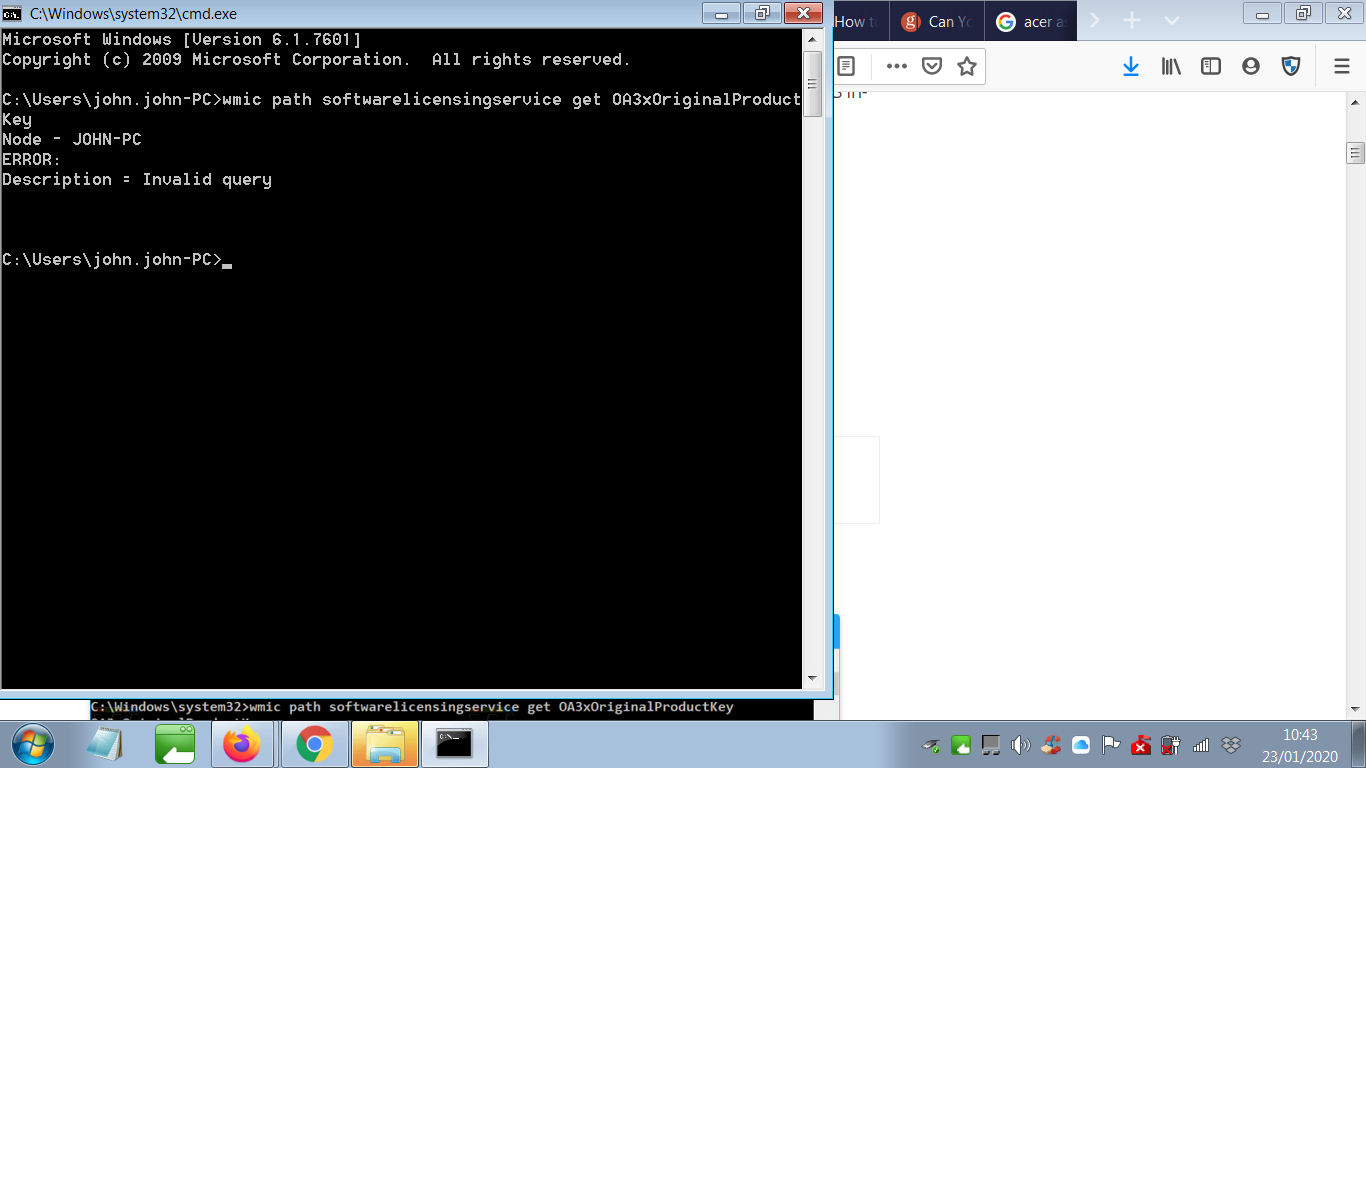Save the page to Pocket
Screen dimensions: 1366x1198
pos(932,66)
